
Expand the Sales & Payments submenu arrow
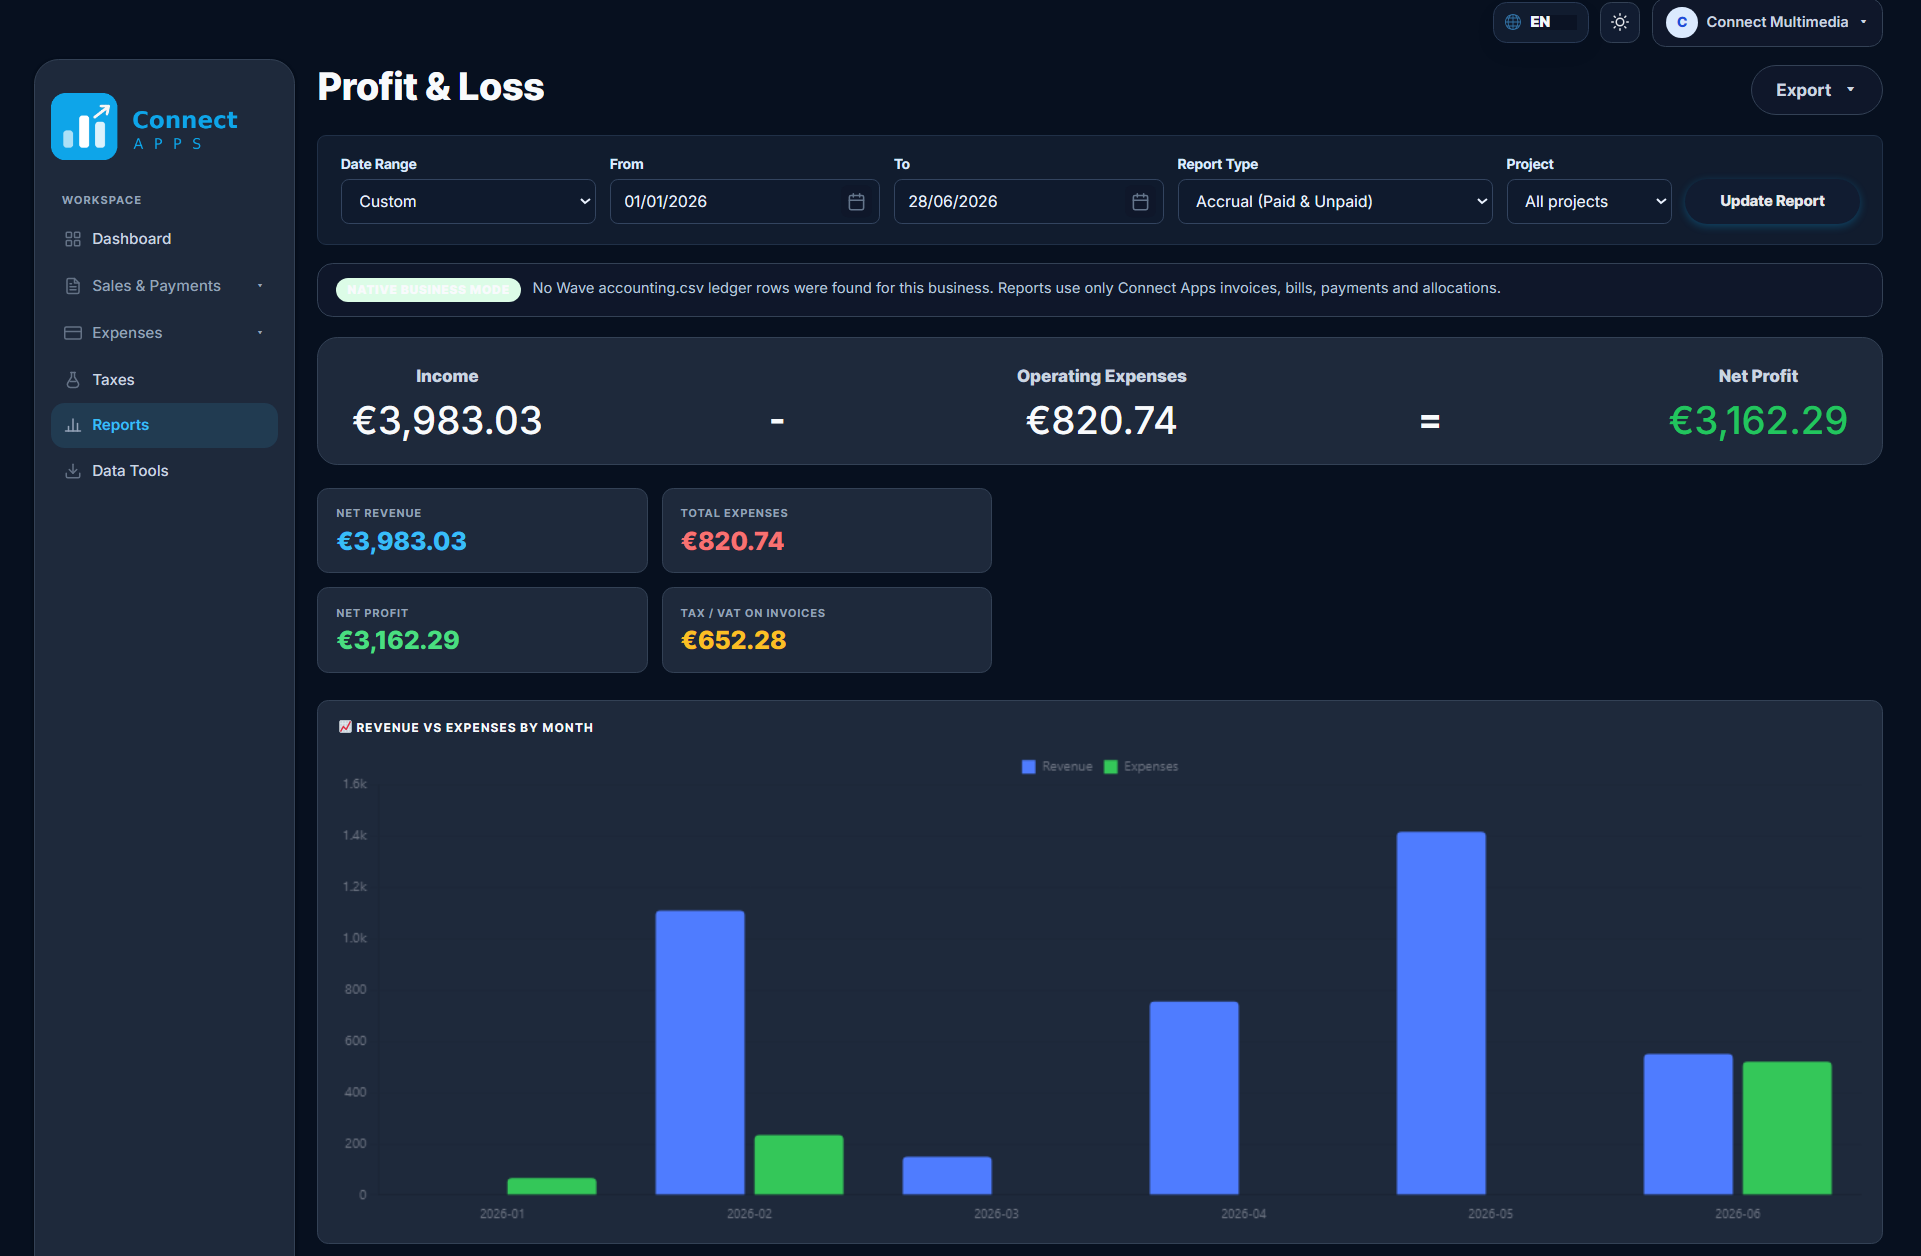[x=260, y=286]
